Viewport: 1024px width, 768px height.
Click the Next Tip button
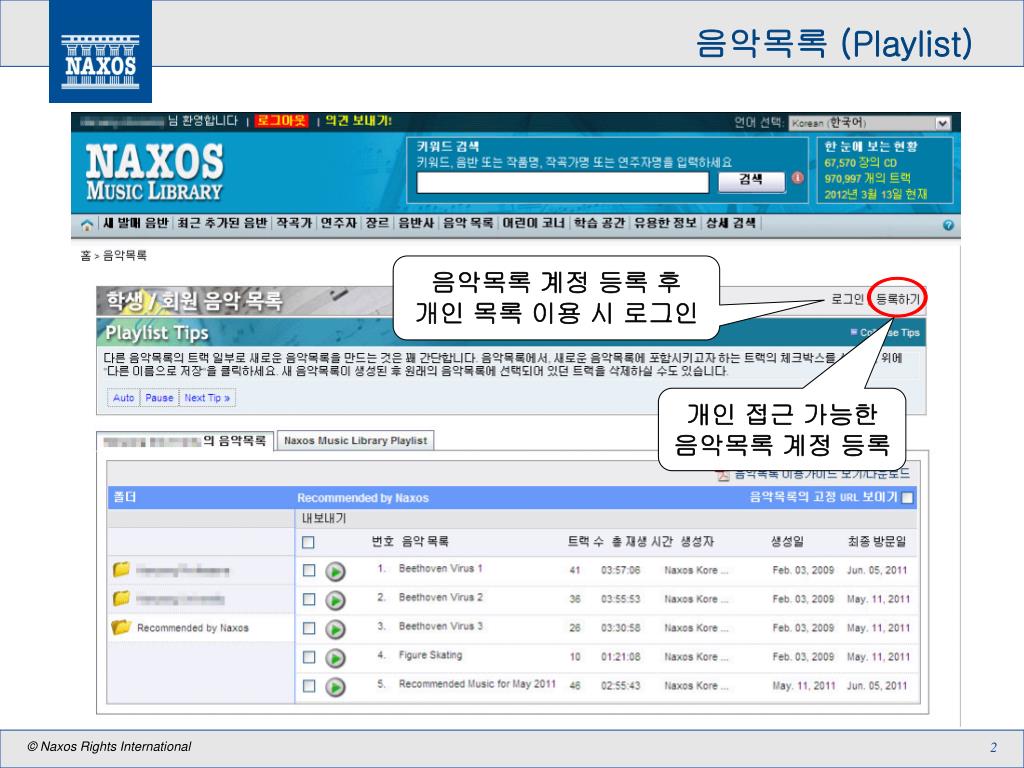pyautogui.click(x=207, y=398)
